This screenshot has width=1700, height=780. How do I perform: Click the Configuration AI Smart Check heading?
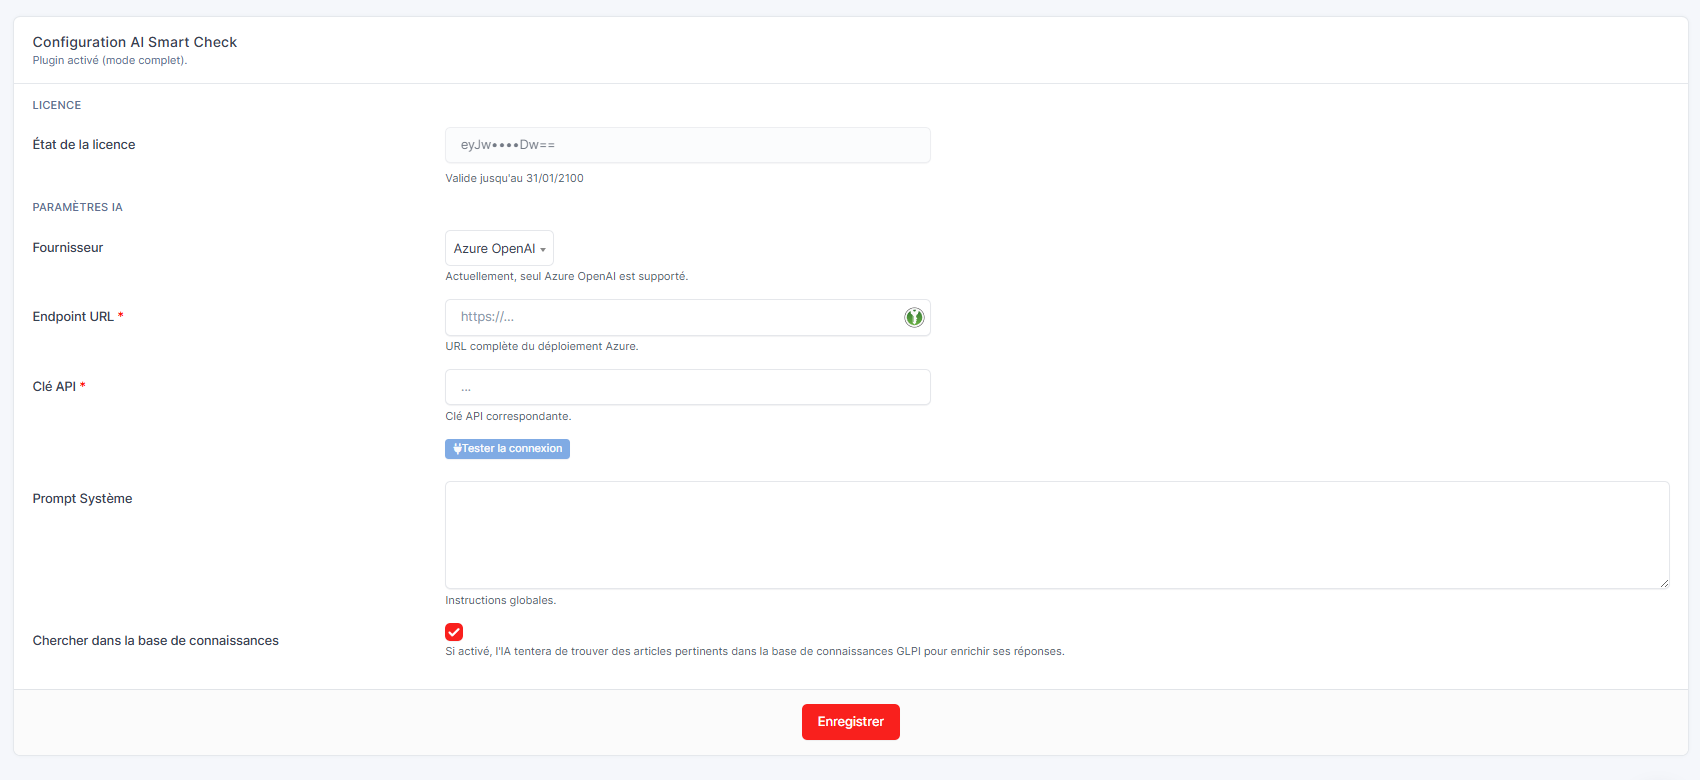click(135, 42)
